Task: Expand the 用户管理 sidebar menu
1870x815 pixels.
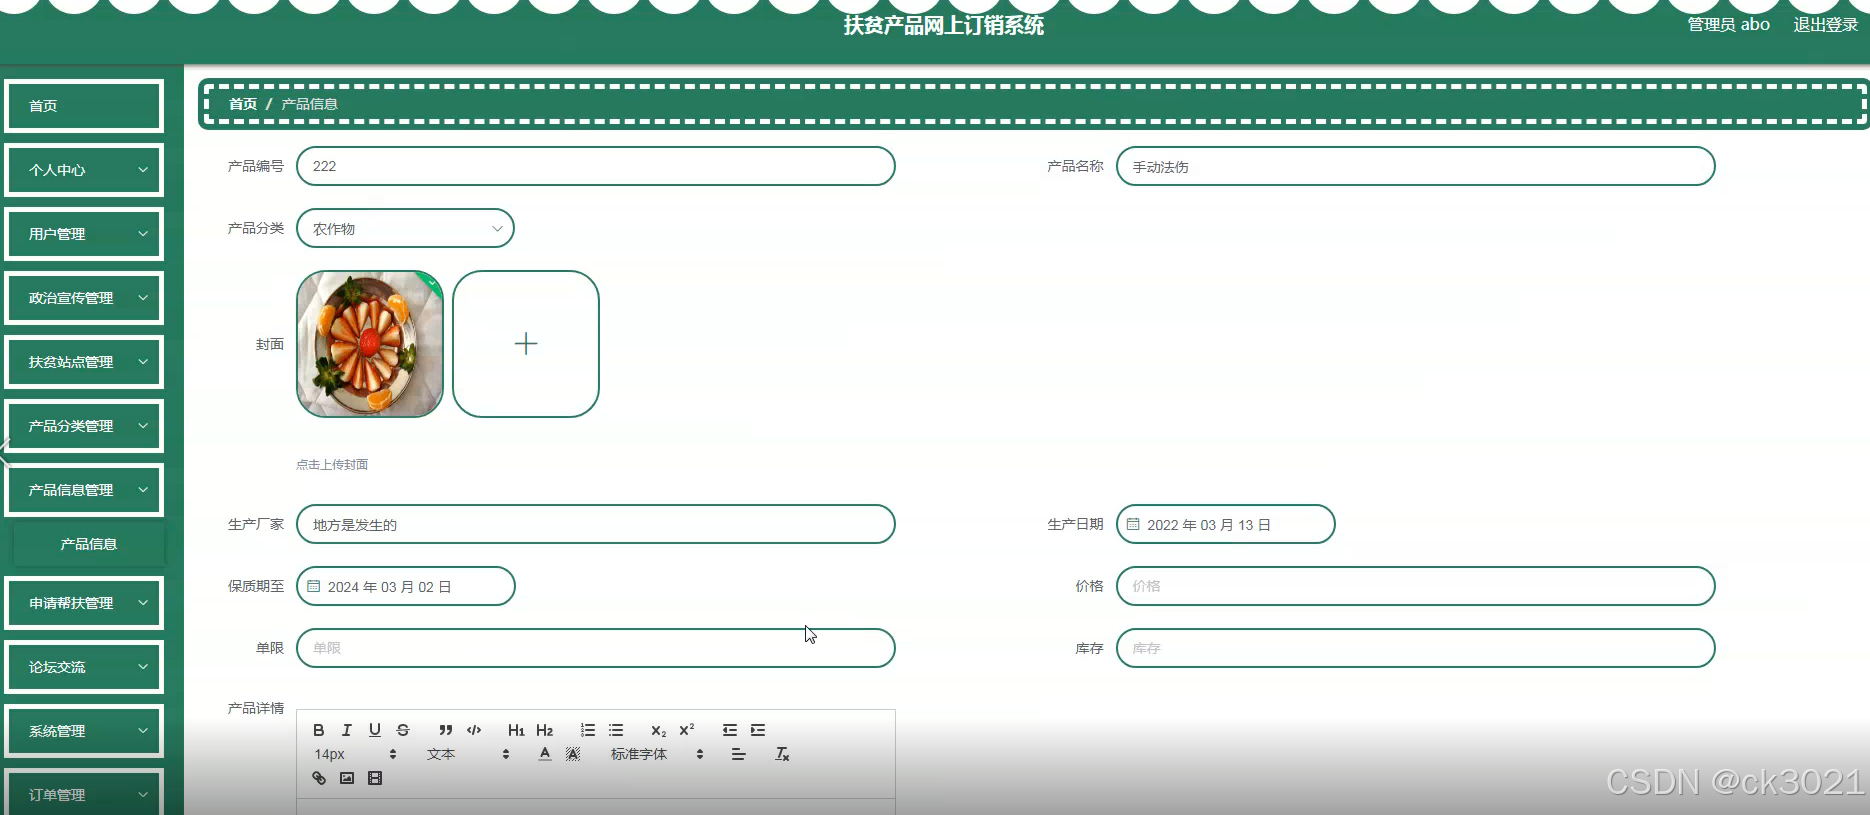Action: click(84, 234)
